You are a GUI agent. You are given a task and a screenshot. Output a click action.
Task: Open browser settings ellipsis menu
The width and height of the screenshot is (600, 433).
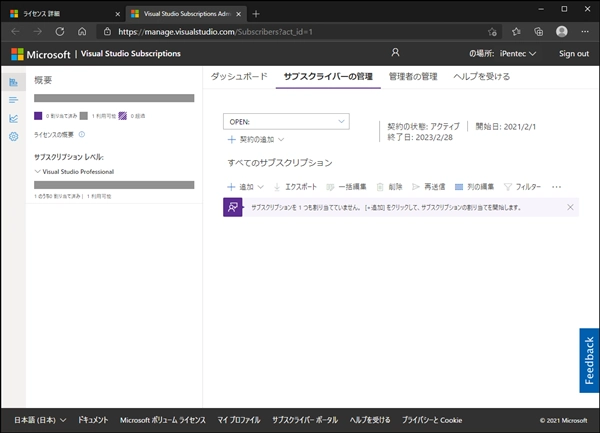pyautogui.click(x=585, y=32)
